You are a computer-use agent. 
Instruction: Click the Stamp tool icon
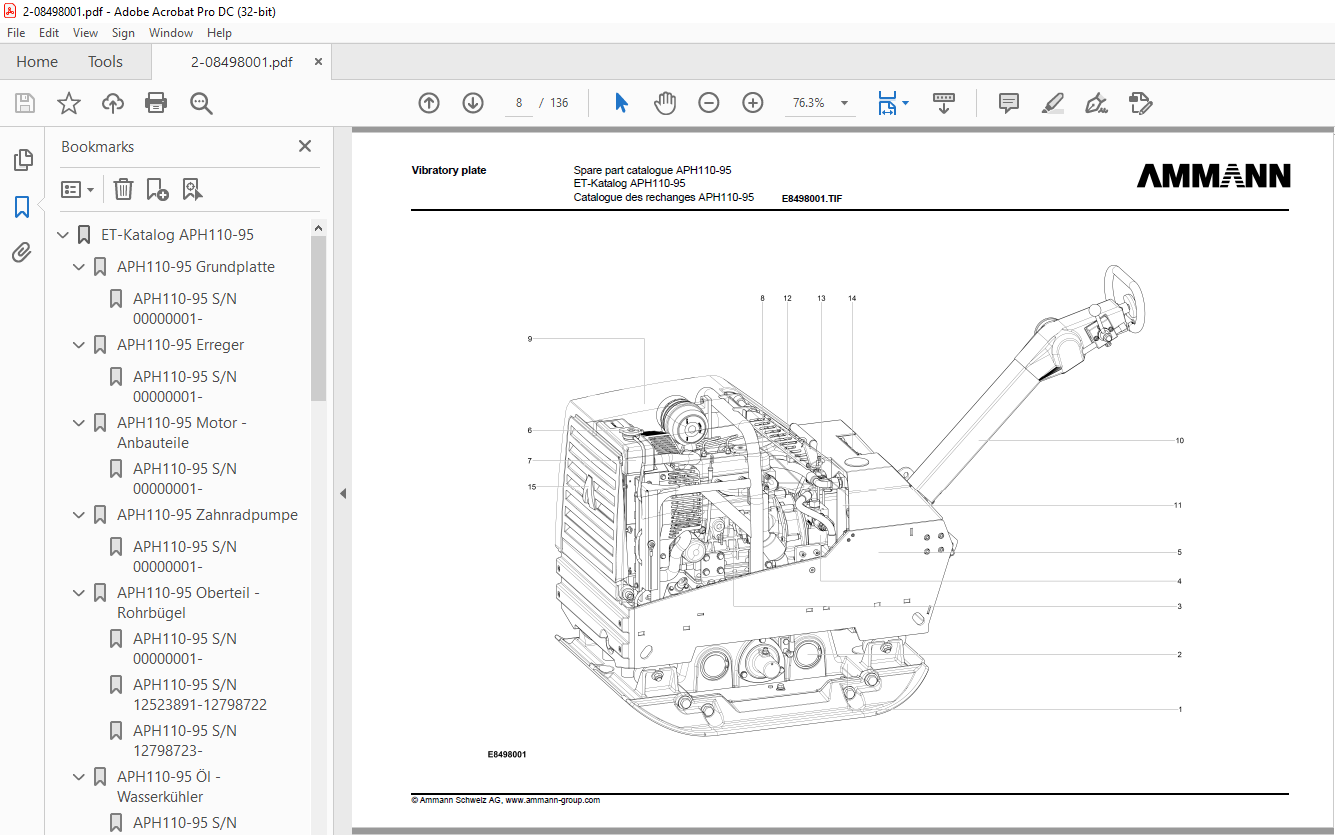point(1140,103)
